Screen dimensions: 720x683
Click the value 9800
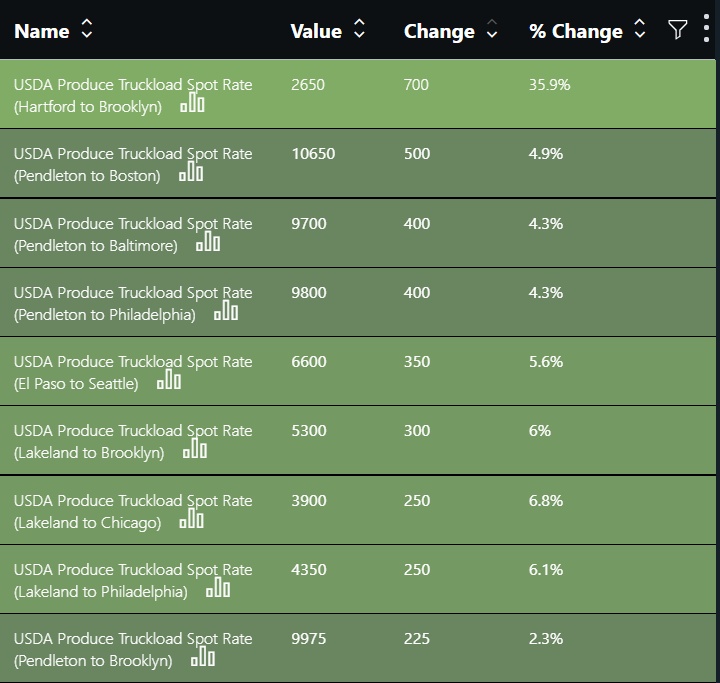click(309, 293)
